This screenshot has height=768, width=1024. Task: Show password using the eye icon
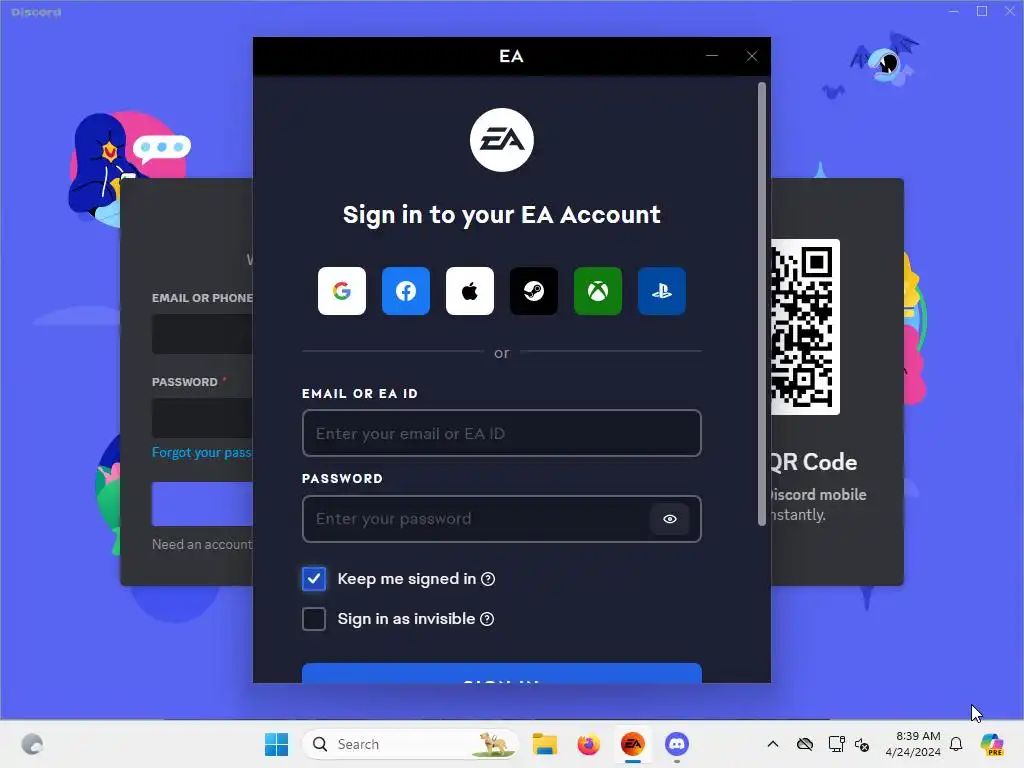(x=669, y=519)
